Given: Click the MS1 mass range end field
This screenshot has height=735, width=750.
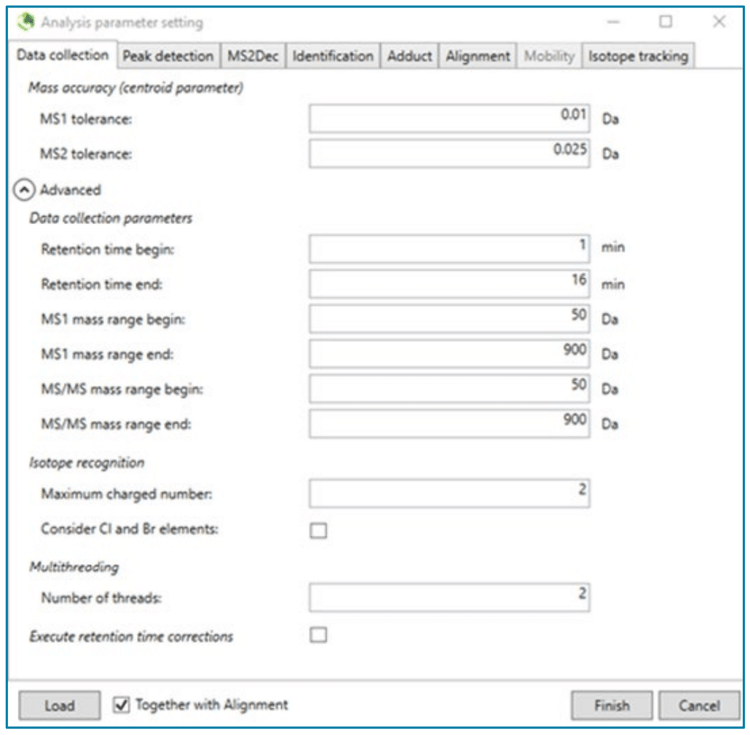Looking at the screenshot, I should (x=449, y=354).
